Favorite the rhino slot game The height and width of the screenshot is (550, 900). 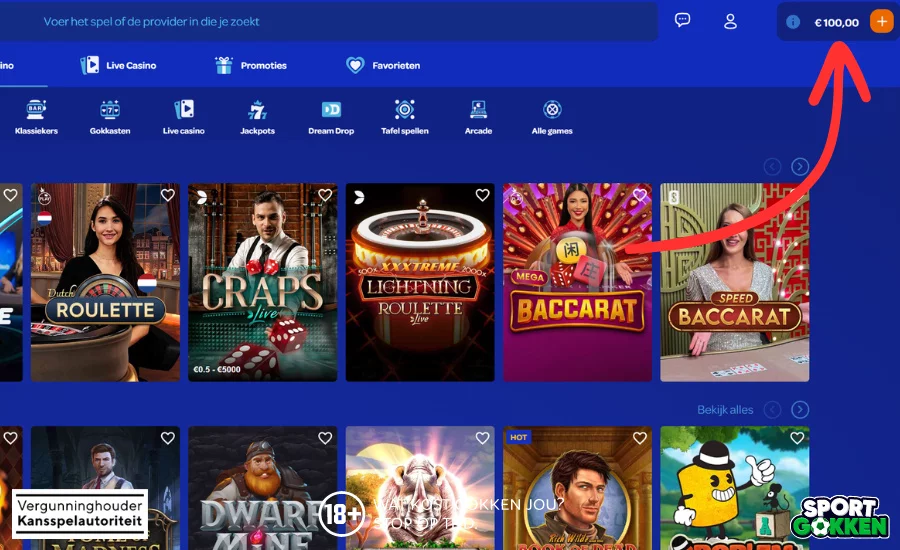coord(482,438)
